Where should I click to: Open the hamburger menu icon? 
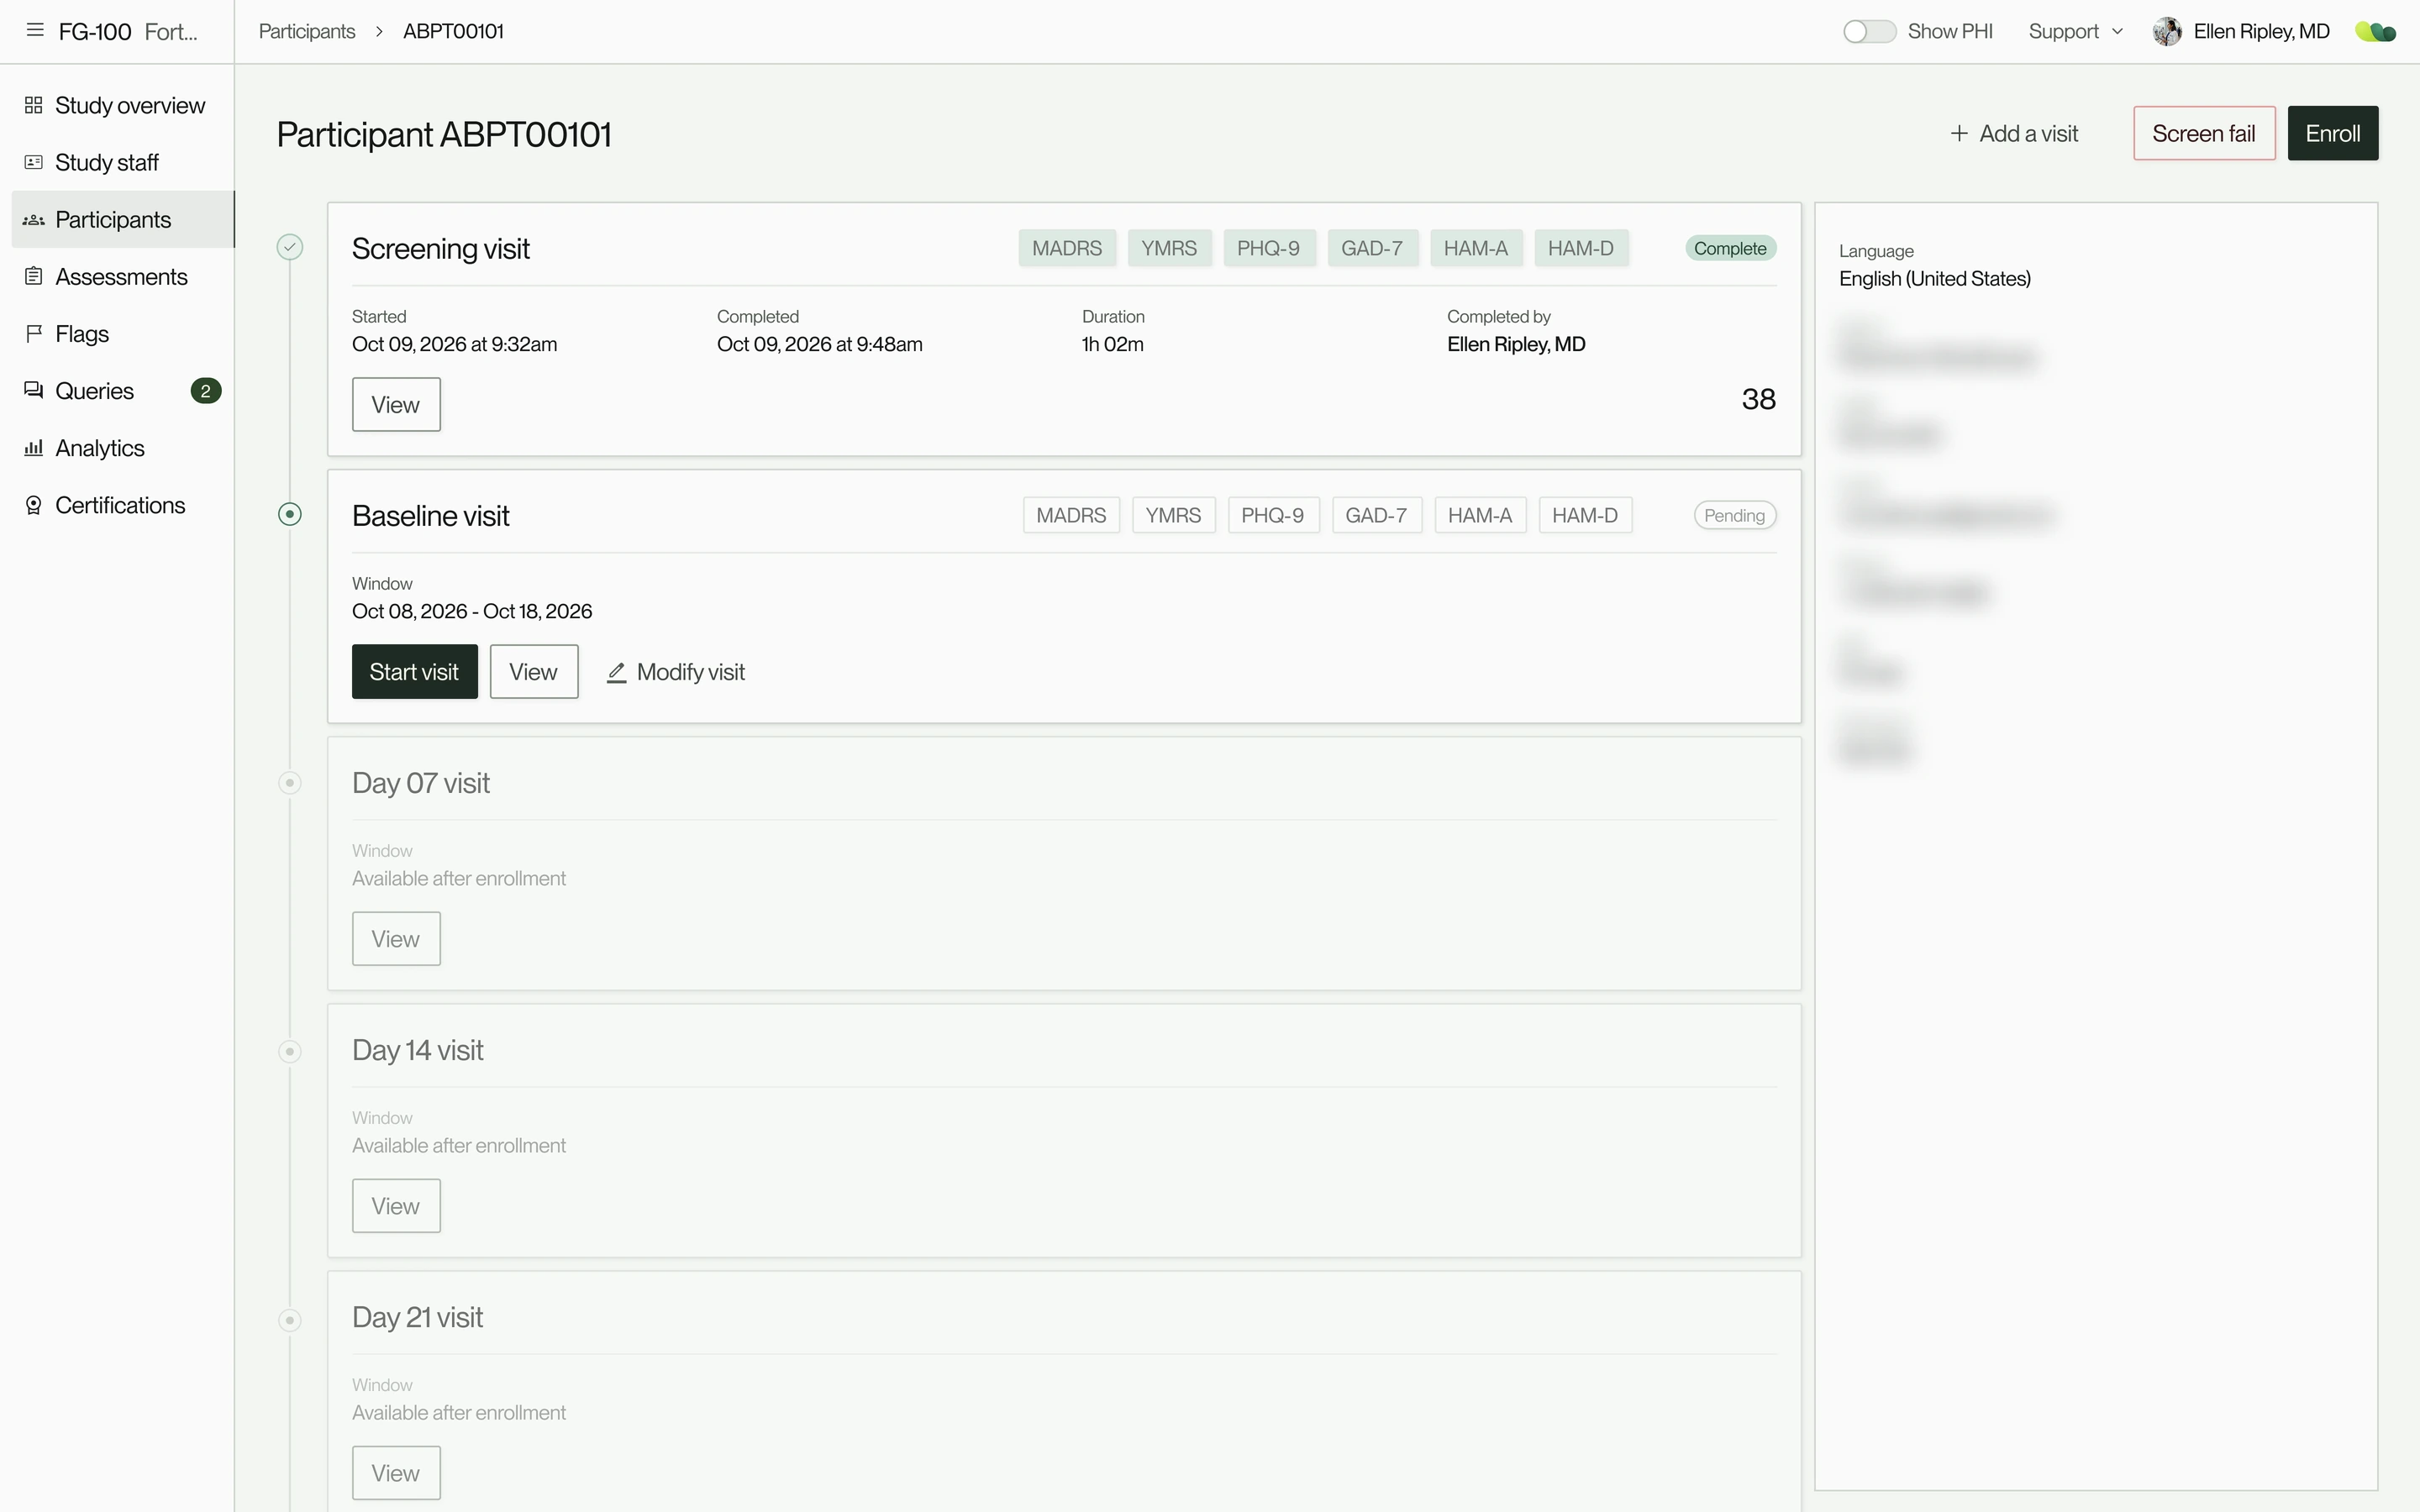35,30
